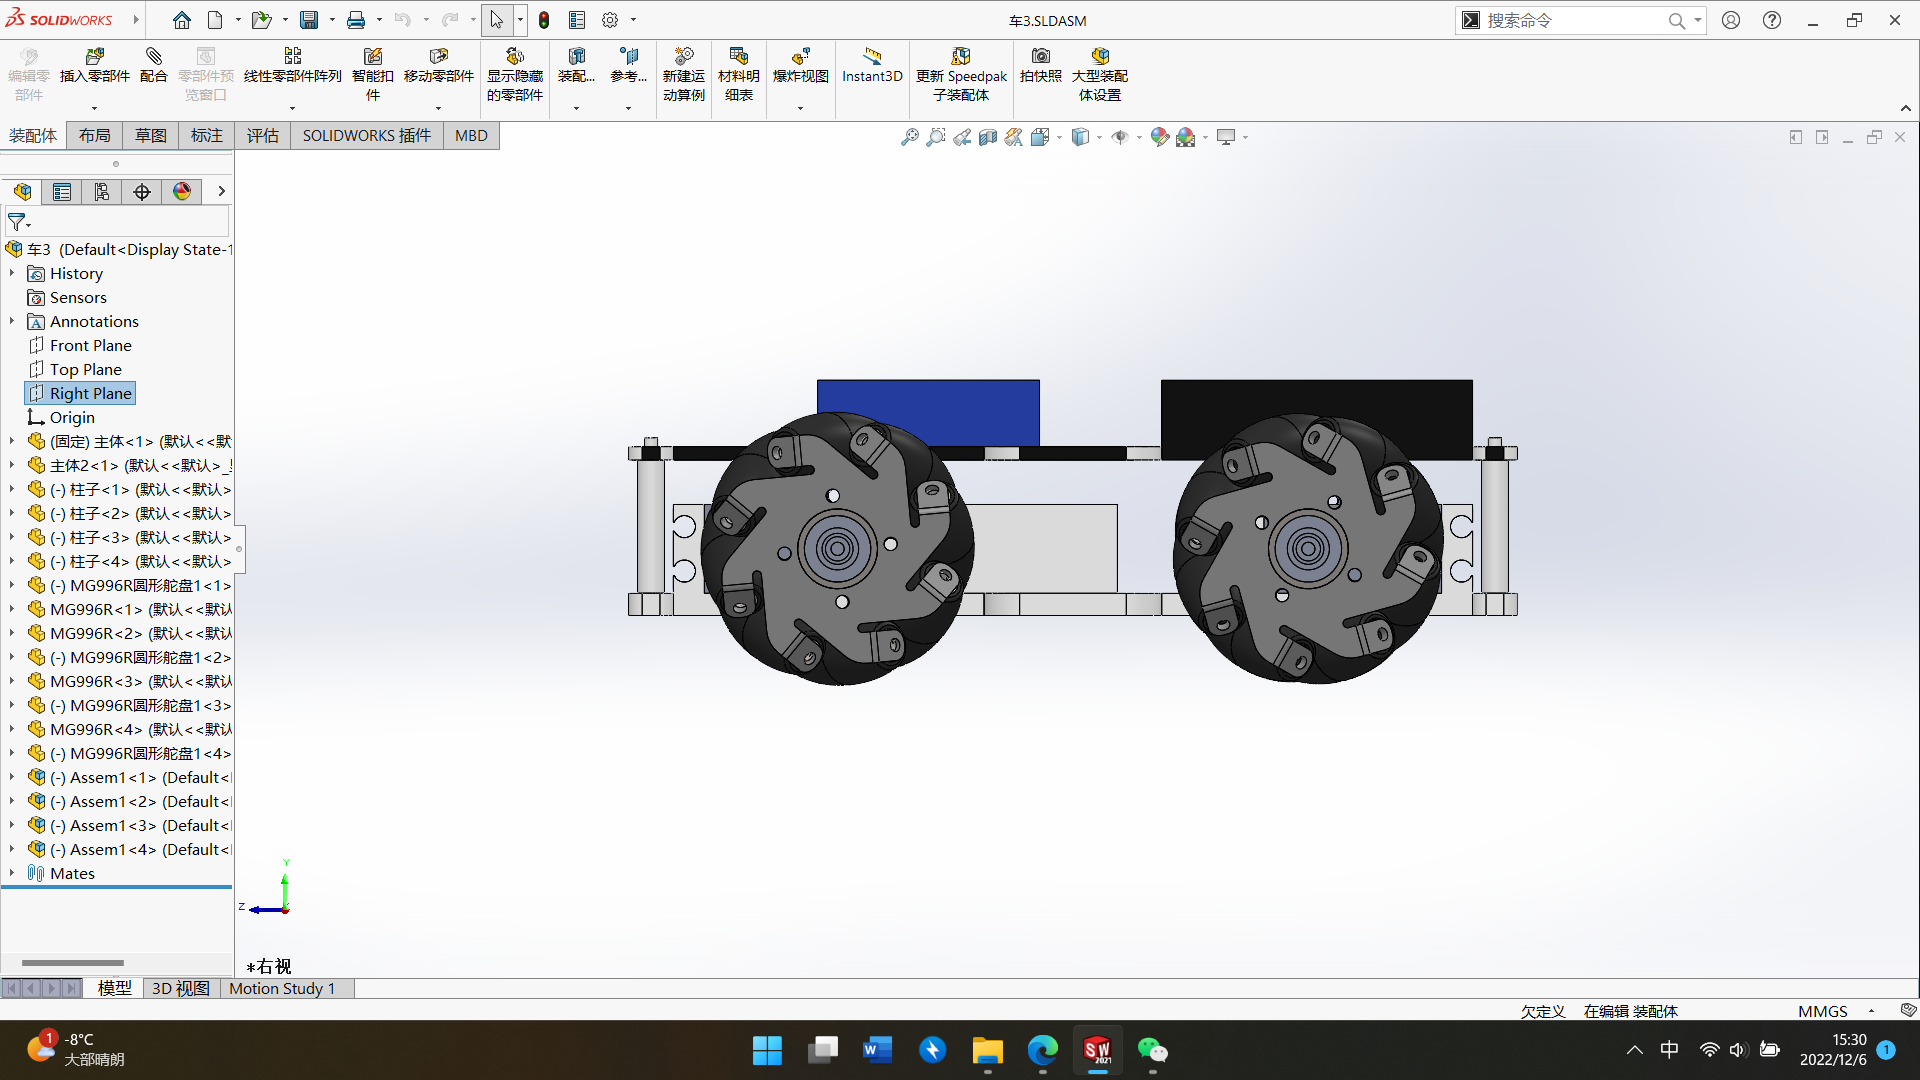Print with the printer icon
The width and height of the screenshot is (1920, 1080).
(x=356, y=20)
